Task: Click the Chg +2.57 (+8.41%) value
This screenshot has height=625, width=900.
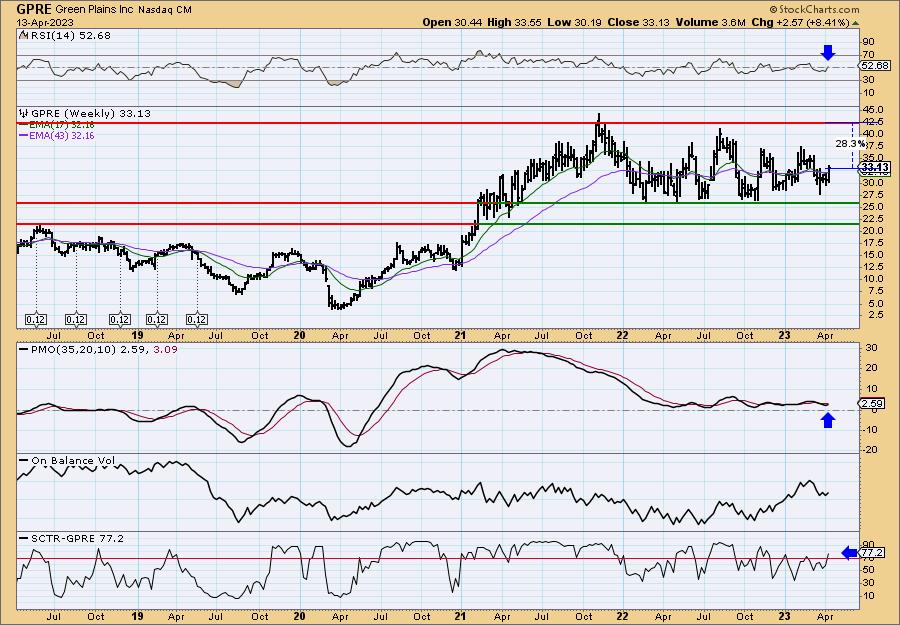Action: click(800, 22)
